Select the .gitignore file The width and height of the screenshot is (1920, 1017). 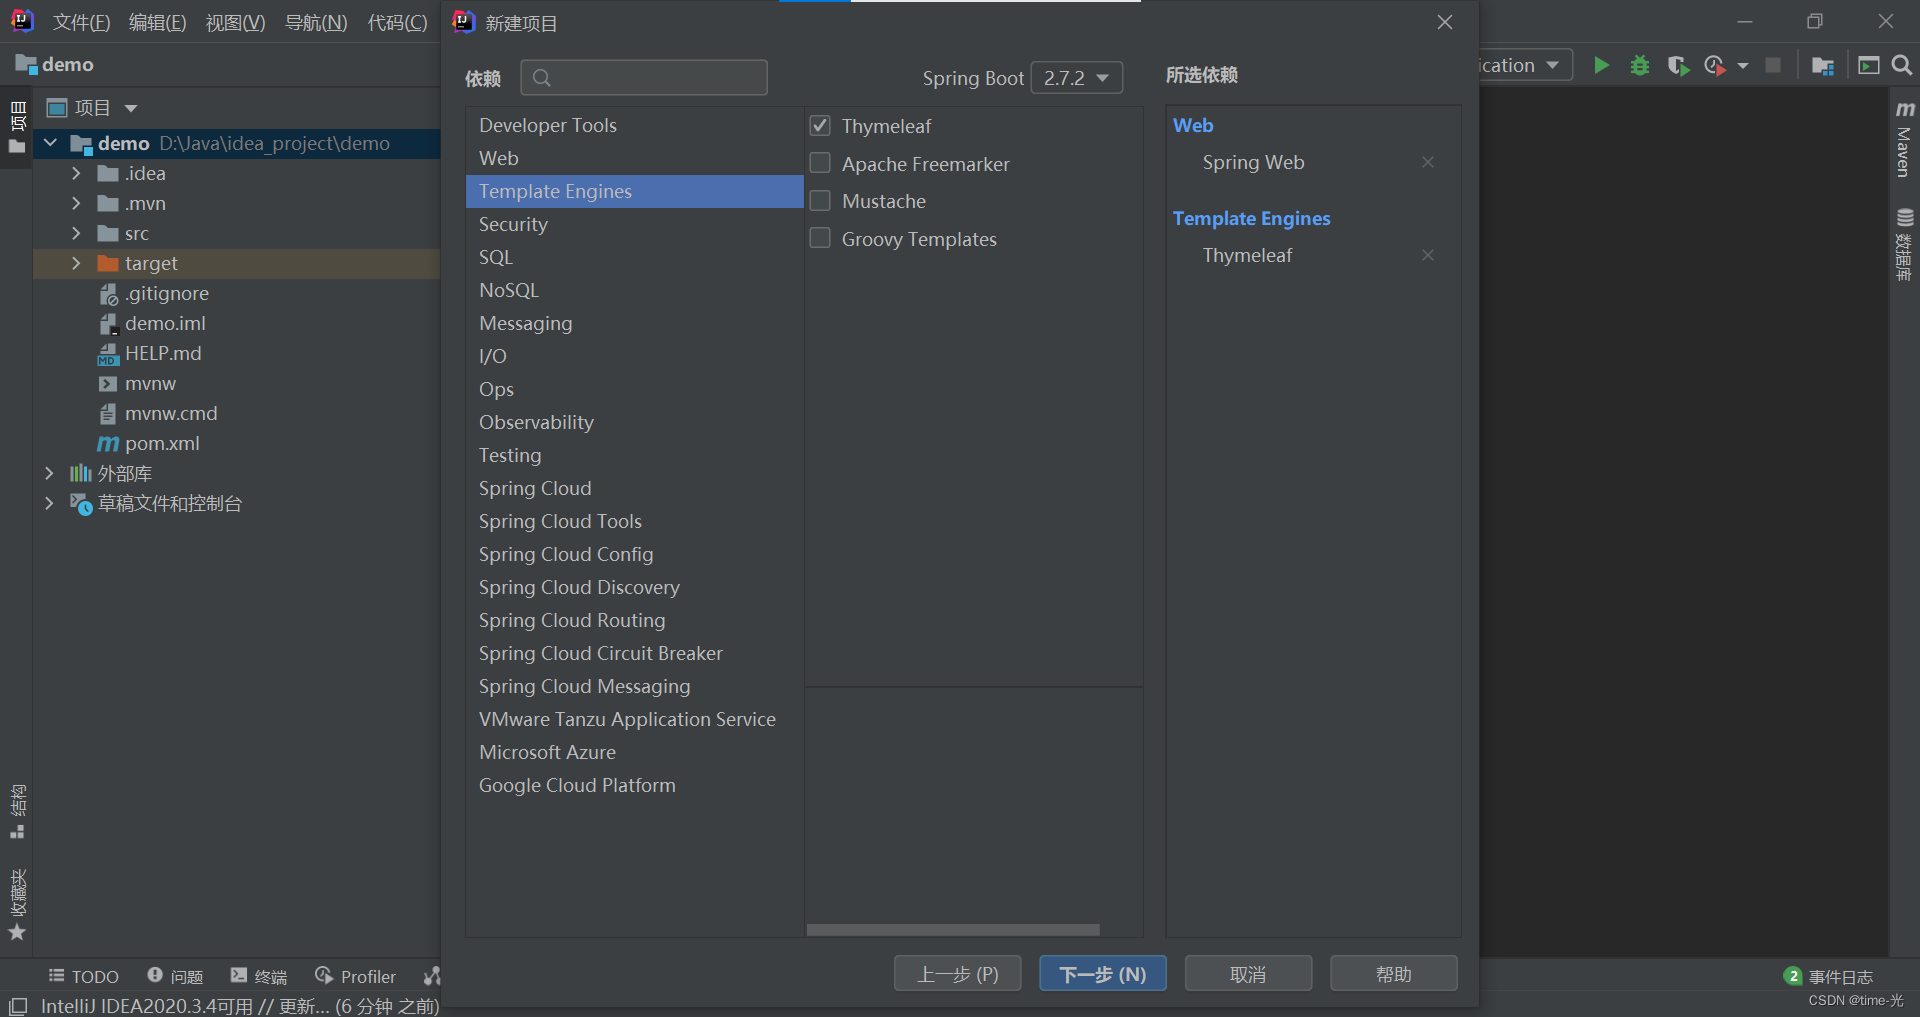tap(154, 293)
